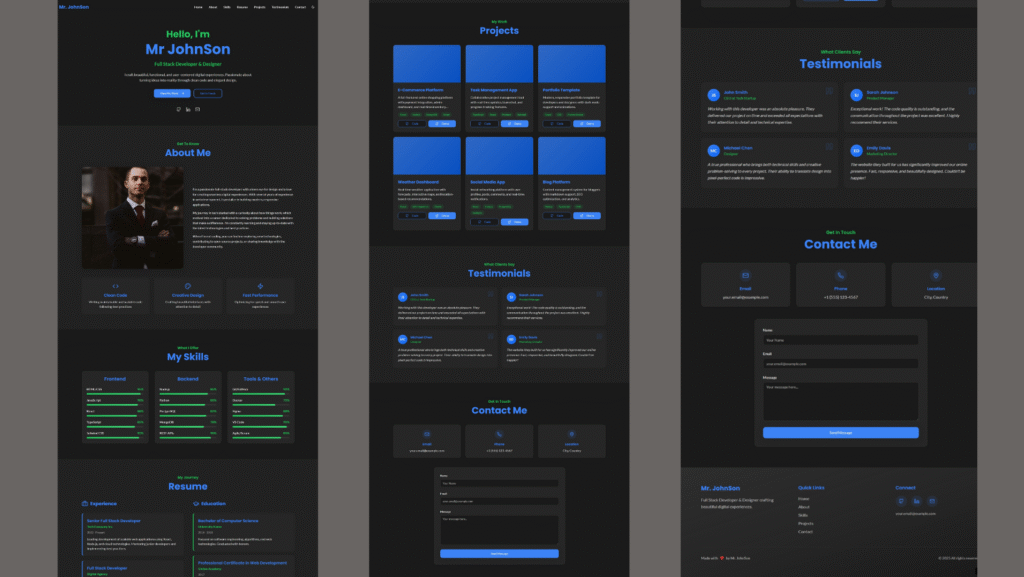Image resolution: width=1024 pixels, height=577 pixels.
Task: Follow the Projects link under Quick Links
Action: click(806, 524)
